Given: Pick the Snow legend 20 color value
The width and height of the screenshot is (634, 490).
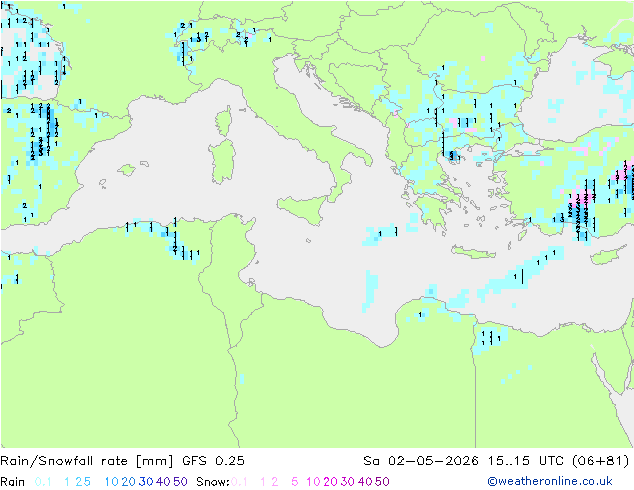Looking at the screenshot, I should 331,482.
